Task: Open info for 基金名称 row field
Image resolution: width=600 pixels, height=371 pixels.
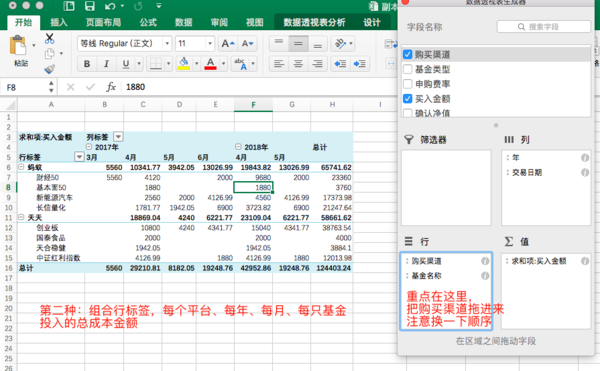Action: [485, 276]
